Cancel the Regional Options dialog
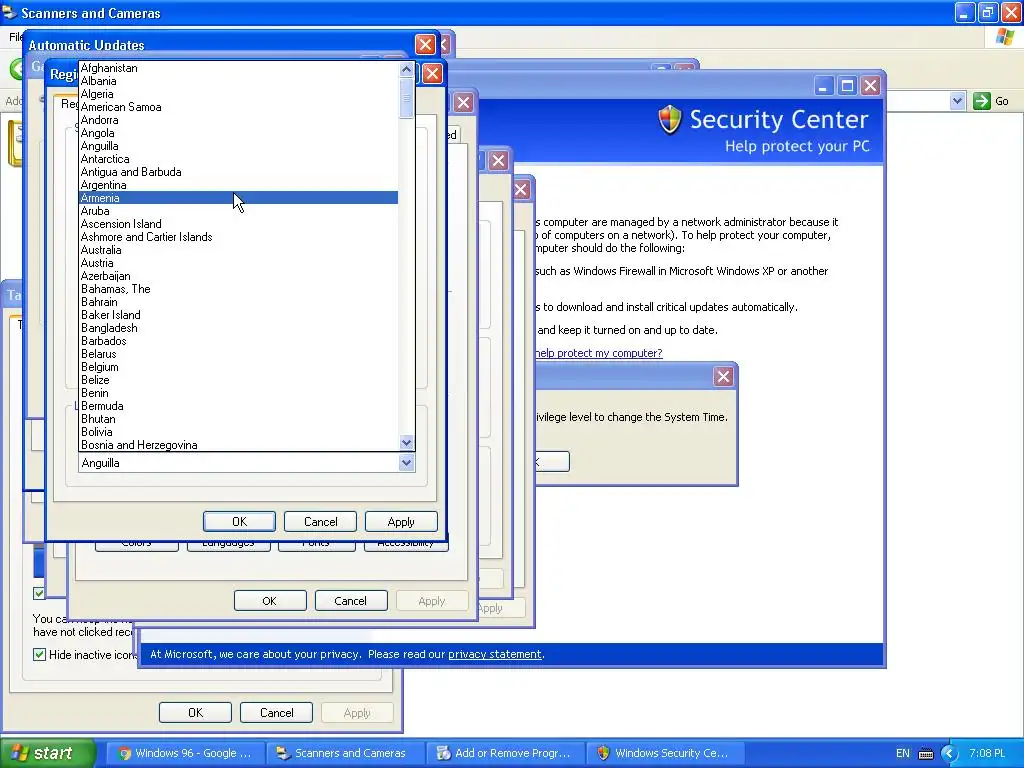Image resolution: width=1024 pixels, height=768 pixels. (x=320, y=522)
